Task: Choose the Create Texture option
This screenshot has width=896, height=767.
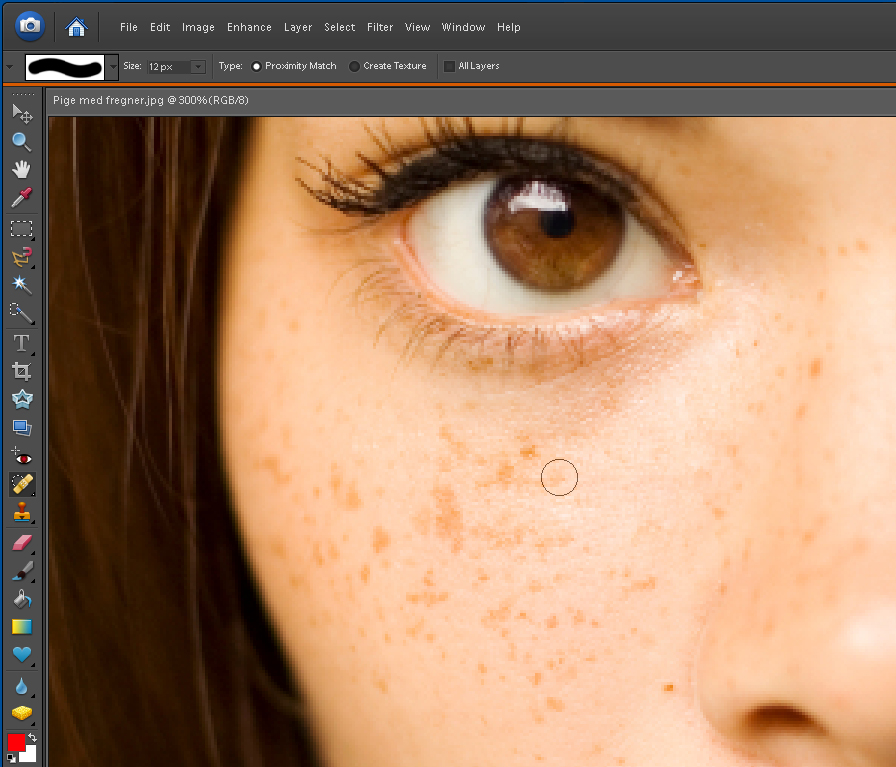Action: coord(354,66)
